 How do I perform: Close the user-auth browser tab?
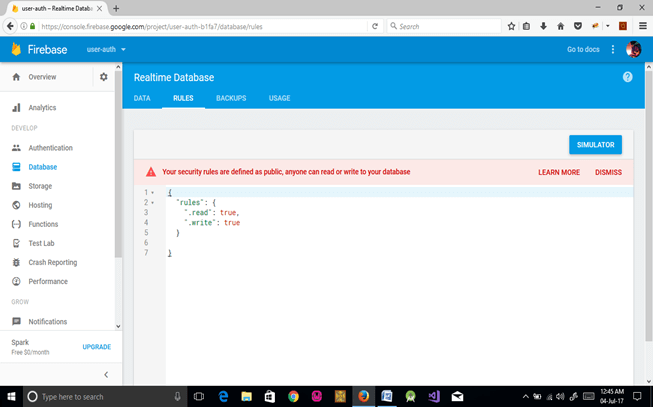click(99, 8)
